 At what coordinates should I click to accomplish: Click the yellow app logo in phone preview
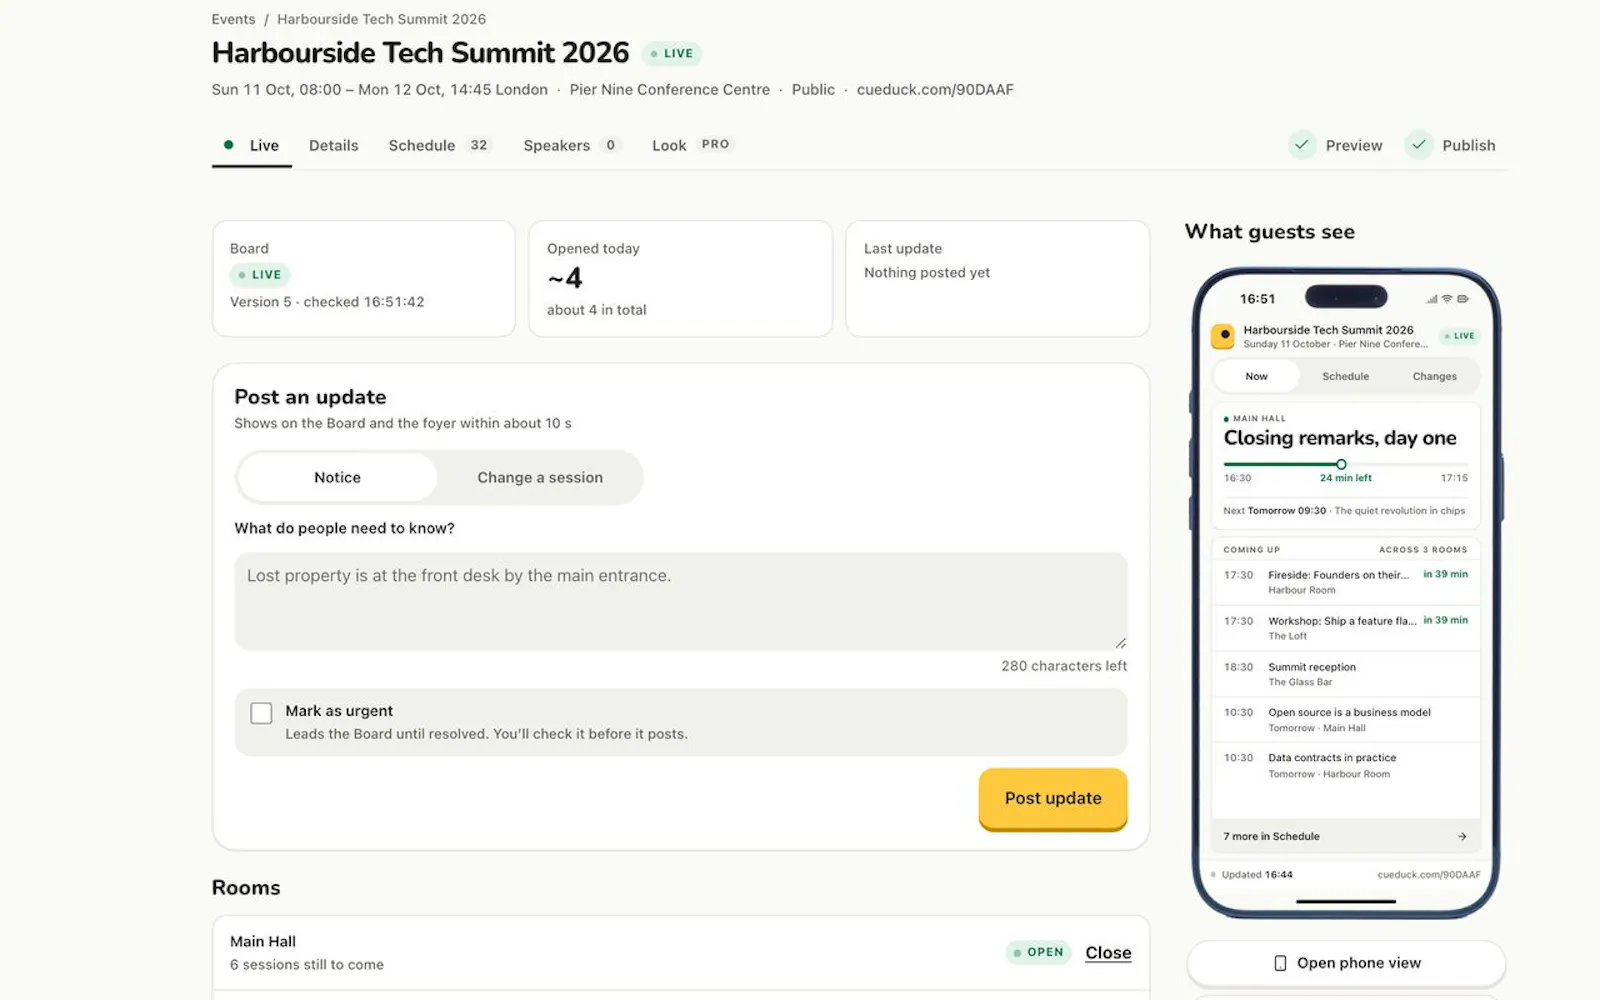click(1222, 336)
